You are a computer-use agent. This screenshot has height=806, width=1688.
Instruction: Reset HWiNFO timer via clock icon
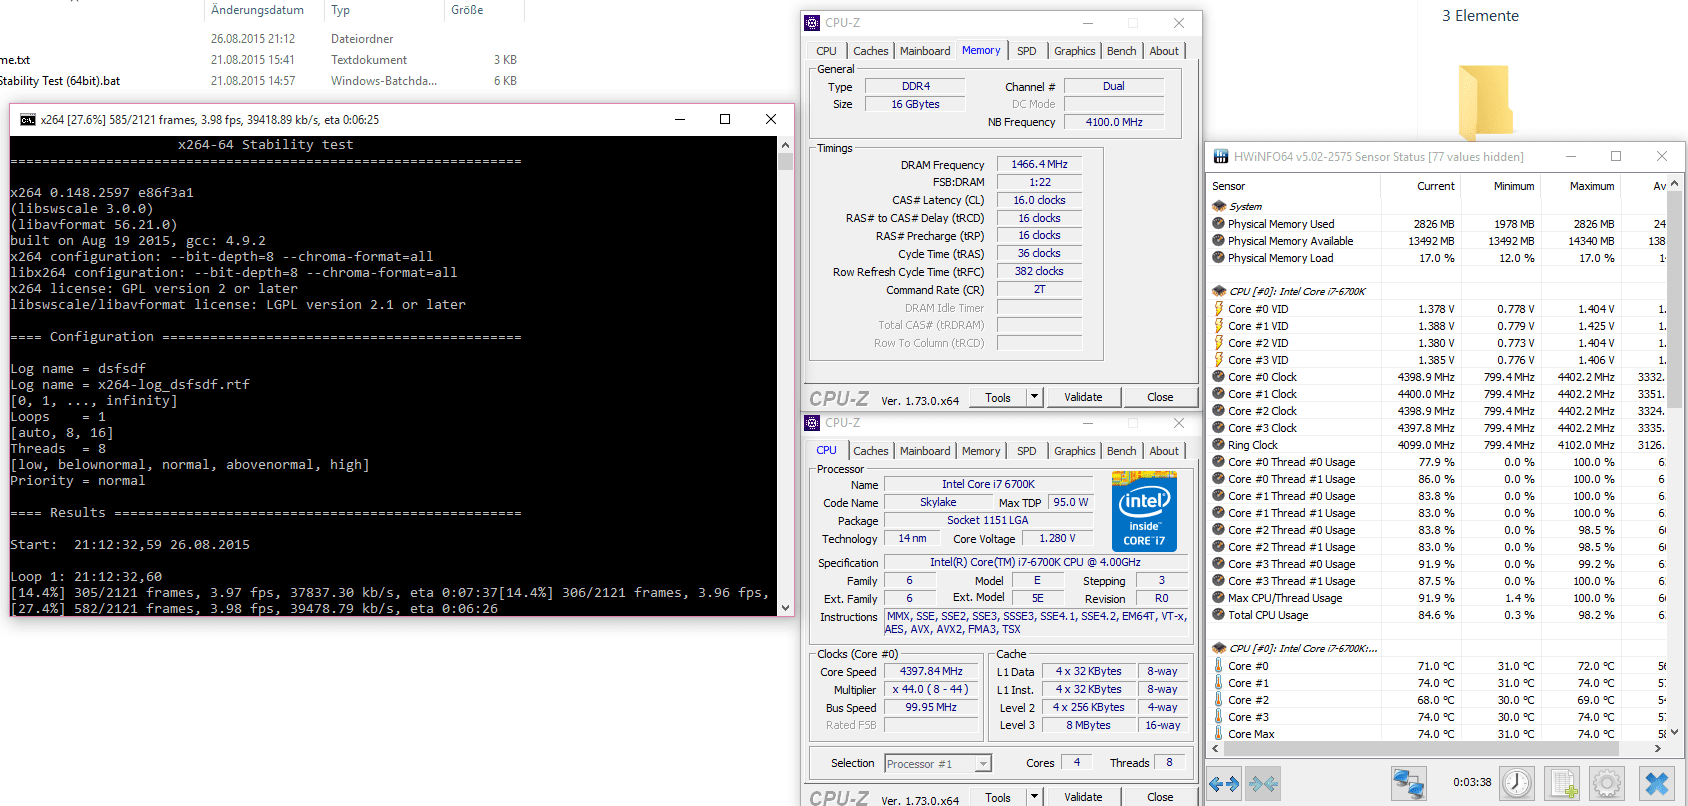(x=1517, y=783)
